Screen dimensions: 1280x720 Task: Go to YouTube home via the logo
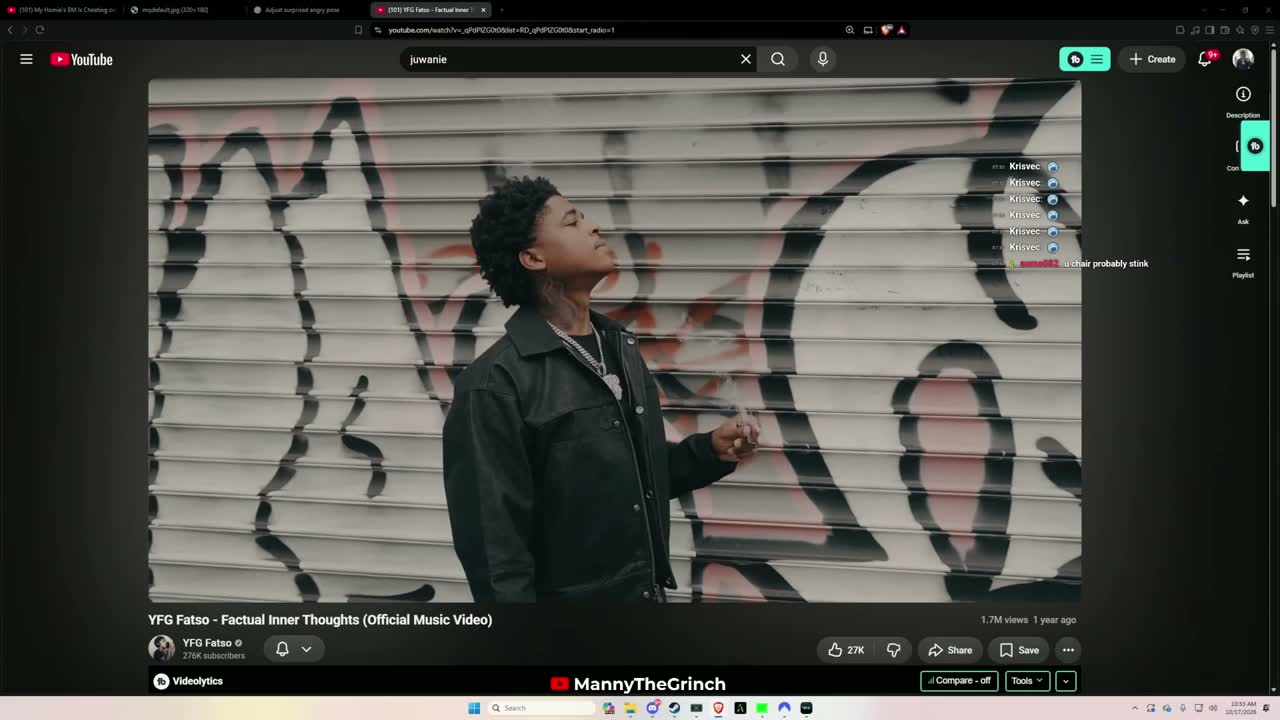pyautogui.click(x=82, y=59)
